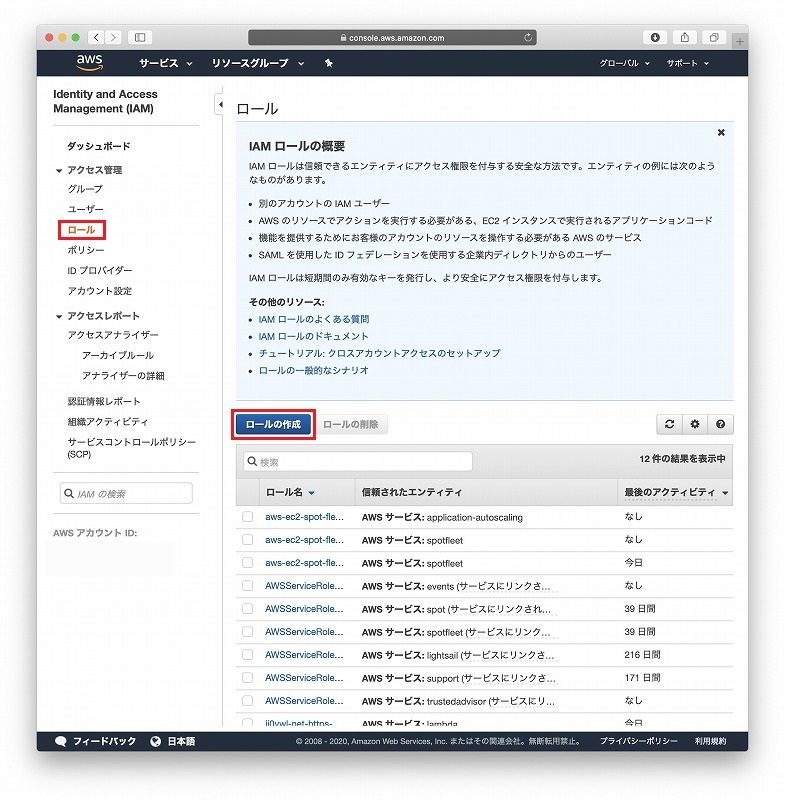Screen dimensions: 785x800
Task: Open Safari downloads icon
Action: [655, 37]
